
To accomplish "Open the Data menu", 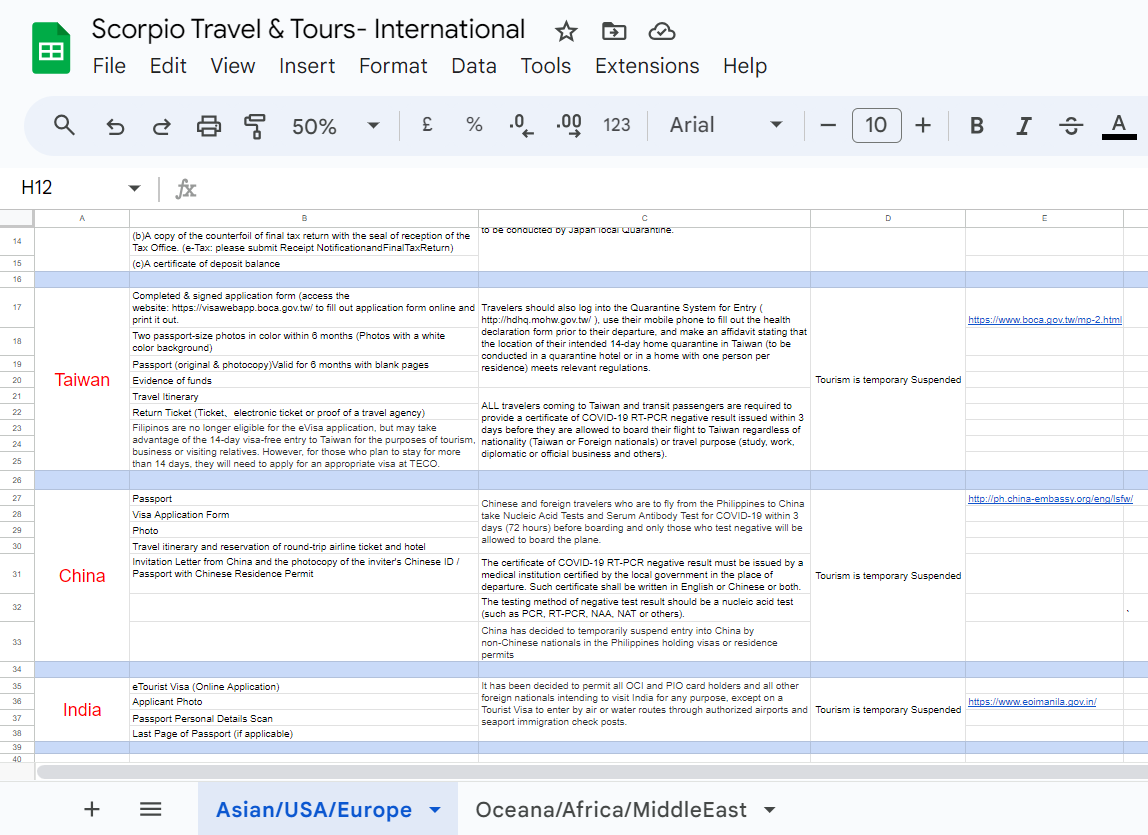I will [474, 66].
